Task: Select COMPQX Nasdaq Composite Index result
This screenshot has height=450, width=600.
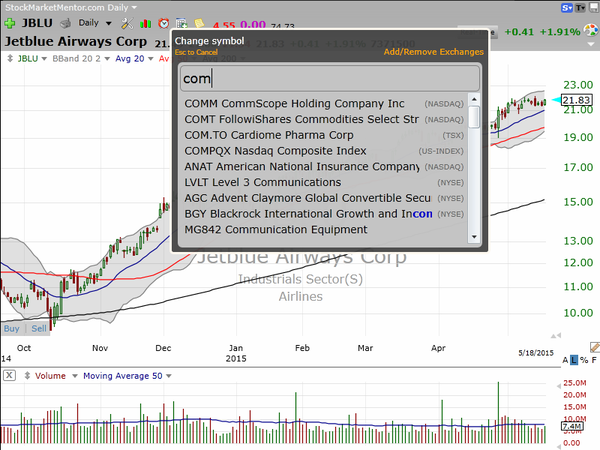Action: point(324,151)
